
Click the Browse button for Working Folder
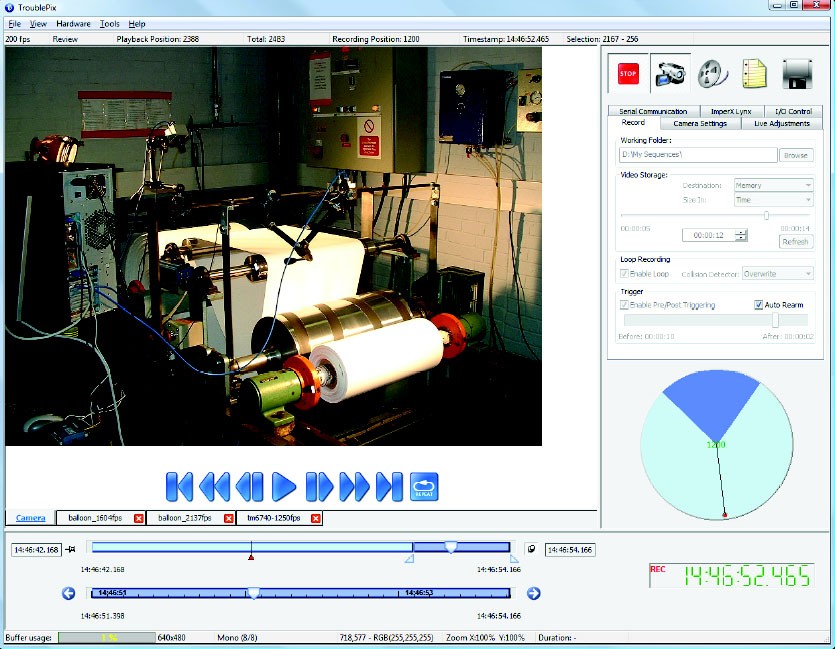[796, 156]
